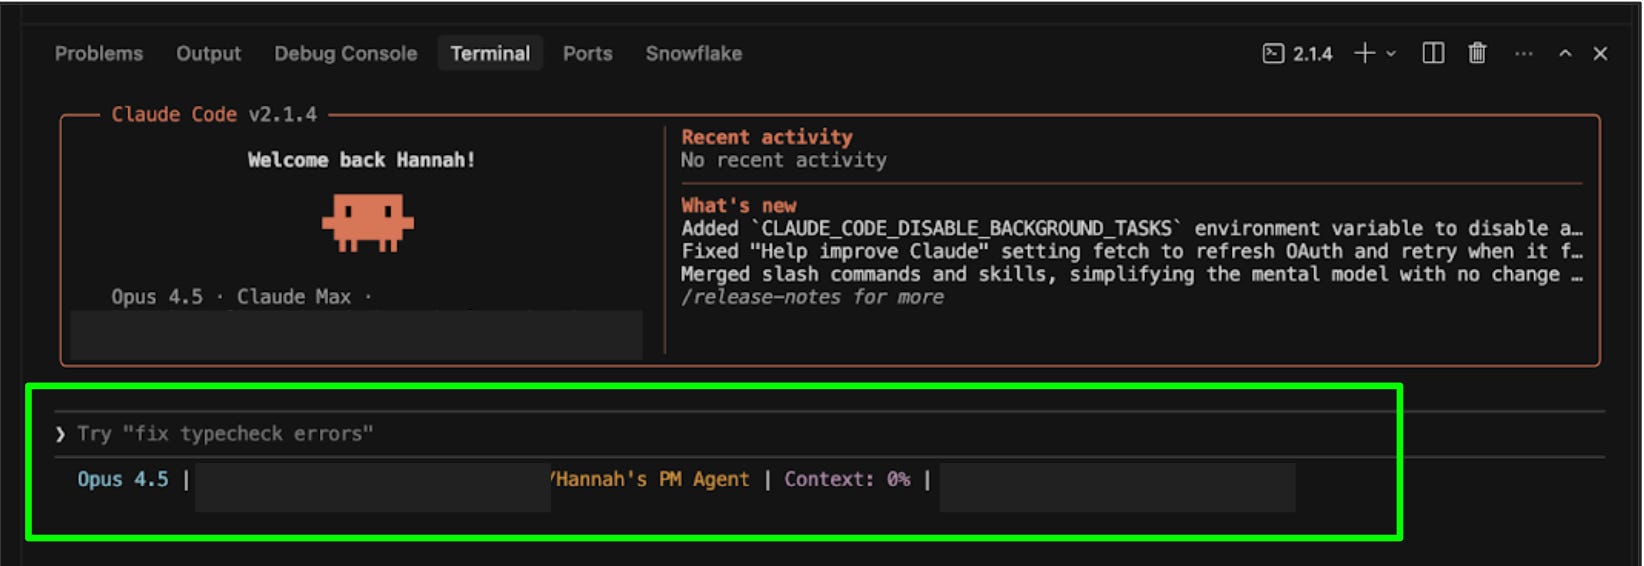Switch to the Output tab
Screen dimensions: 1644x566
pos(209,54)
